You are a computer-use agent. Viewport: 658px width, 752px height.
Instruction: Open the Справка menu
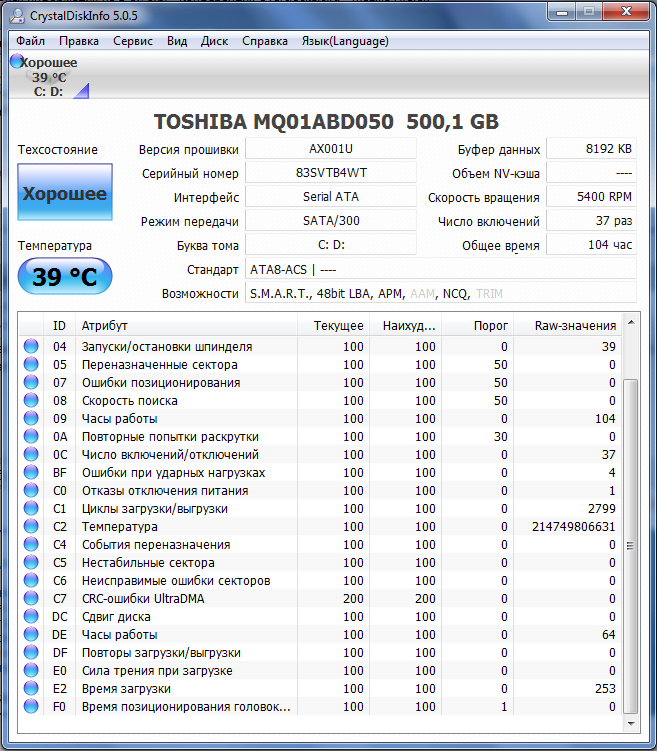coord(265,41)
